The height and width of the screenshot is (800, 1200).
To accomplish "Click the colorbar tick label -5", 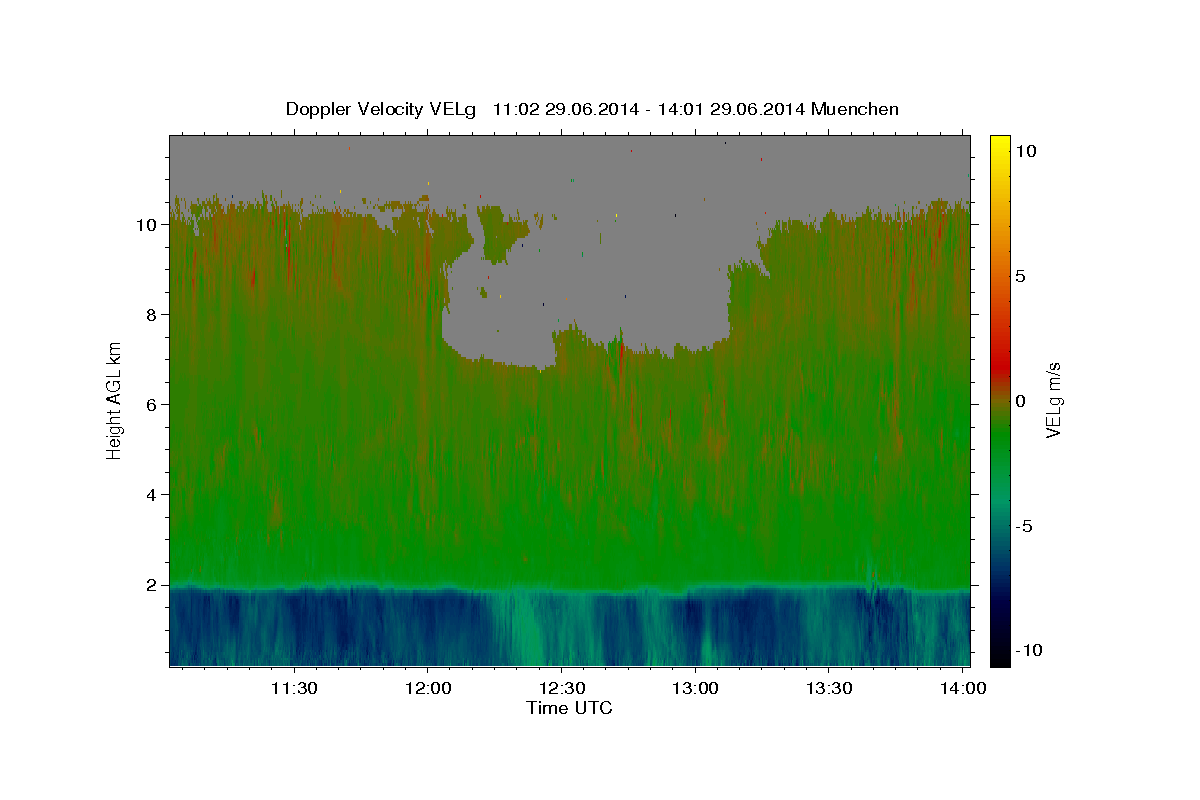I will 1024,526.
